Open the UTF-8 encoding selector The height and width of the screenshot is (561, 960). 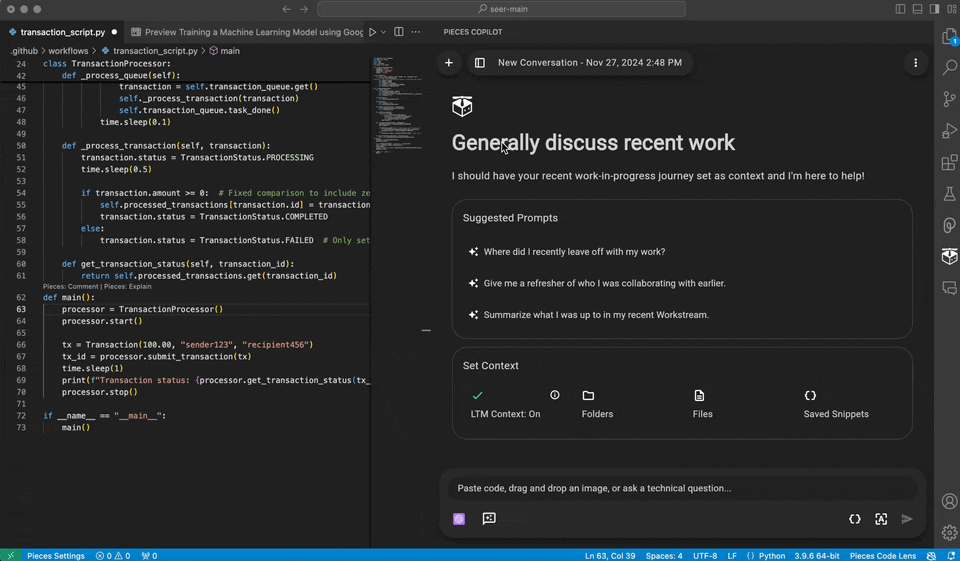click(705, 555)
